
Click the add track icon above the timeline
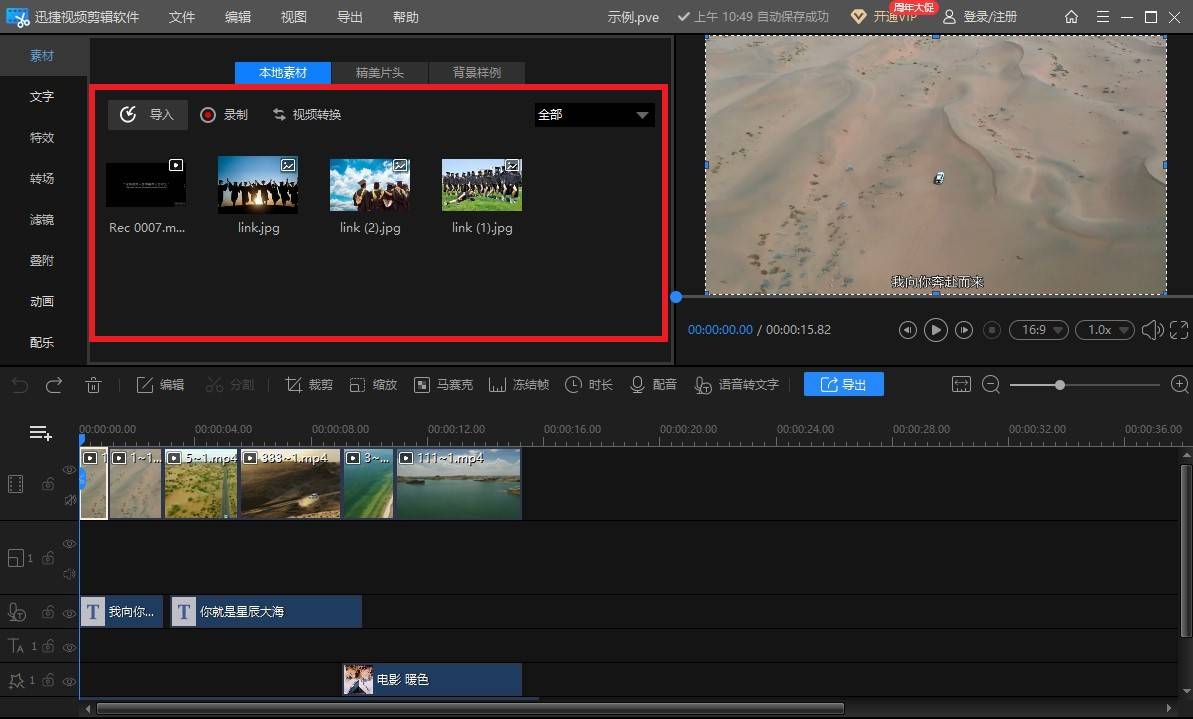[40, 433]
